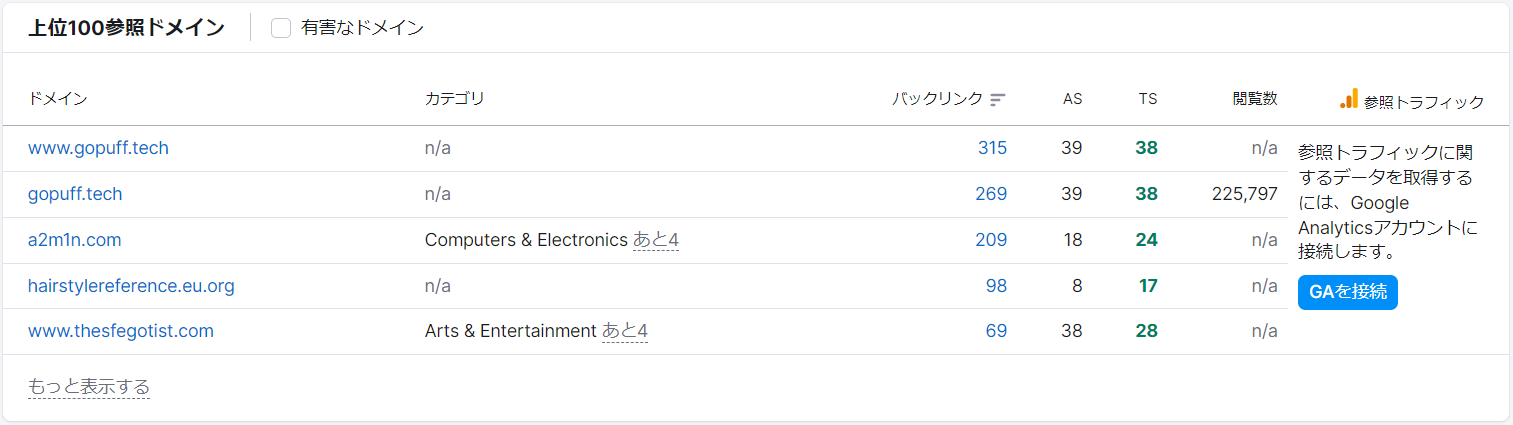
Task: Click the backlinks sort icon
Action: 997,99
